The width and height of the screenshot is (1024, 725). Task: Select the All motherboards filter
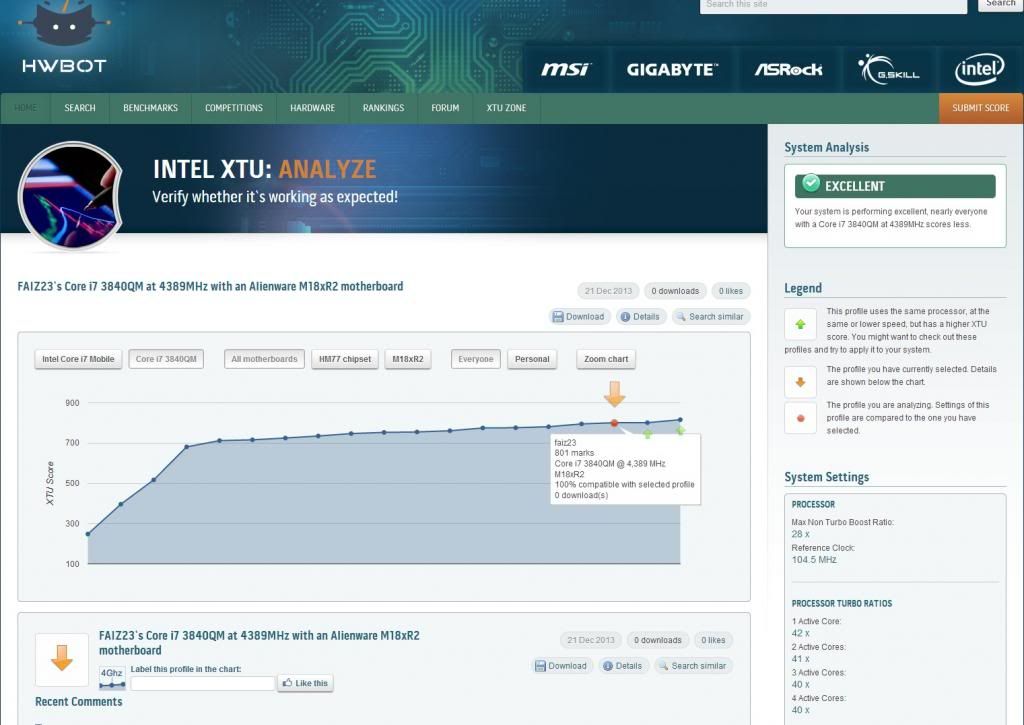pos(264,359)
